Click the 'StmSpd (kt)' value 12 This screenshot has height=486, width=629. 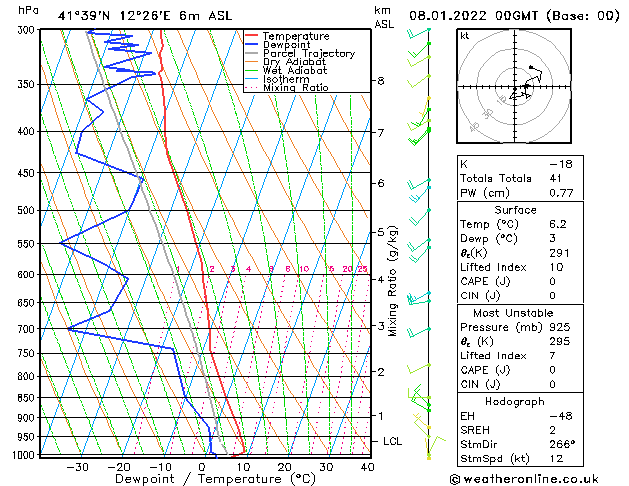(556, 459)
